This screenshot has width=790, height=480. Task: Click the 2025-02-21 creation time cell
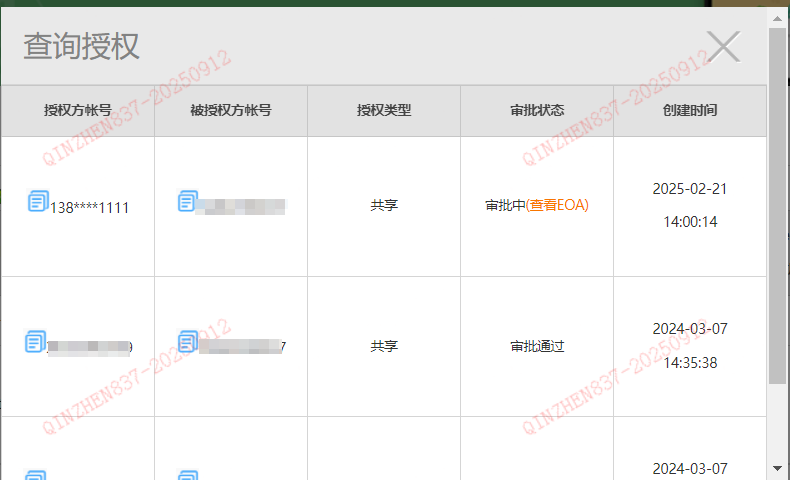pos(690,205)
